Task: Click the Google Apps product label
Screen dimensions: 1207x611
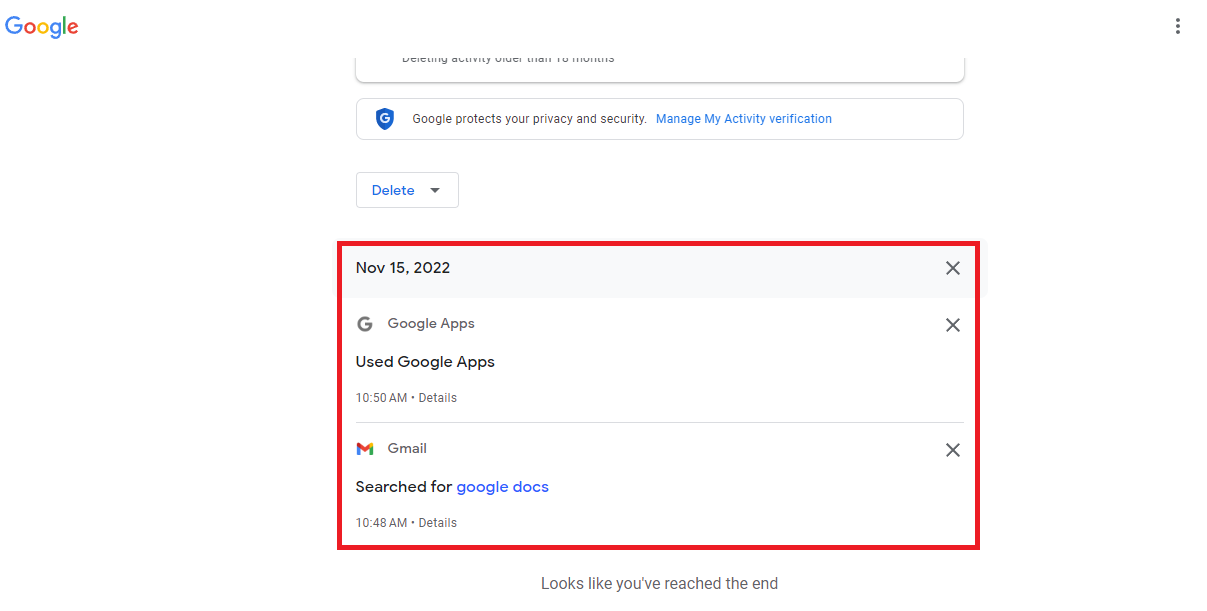Action: [431, 324]
